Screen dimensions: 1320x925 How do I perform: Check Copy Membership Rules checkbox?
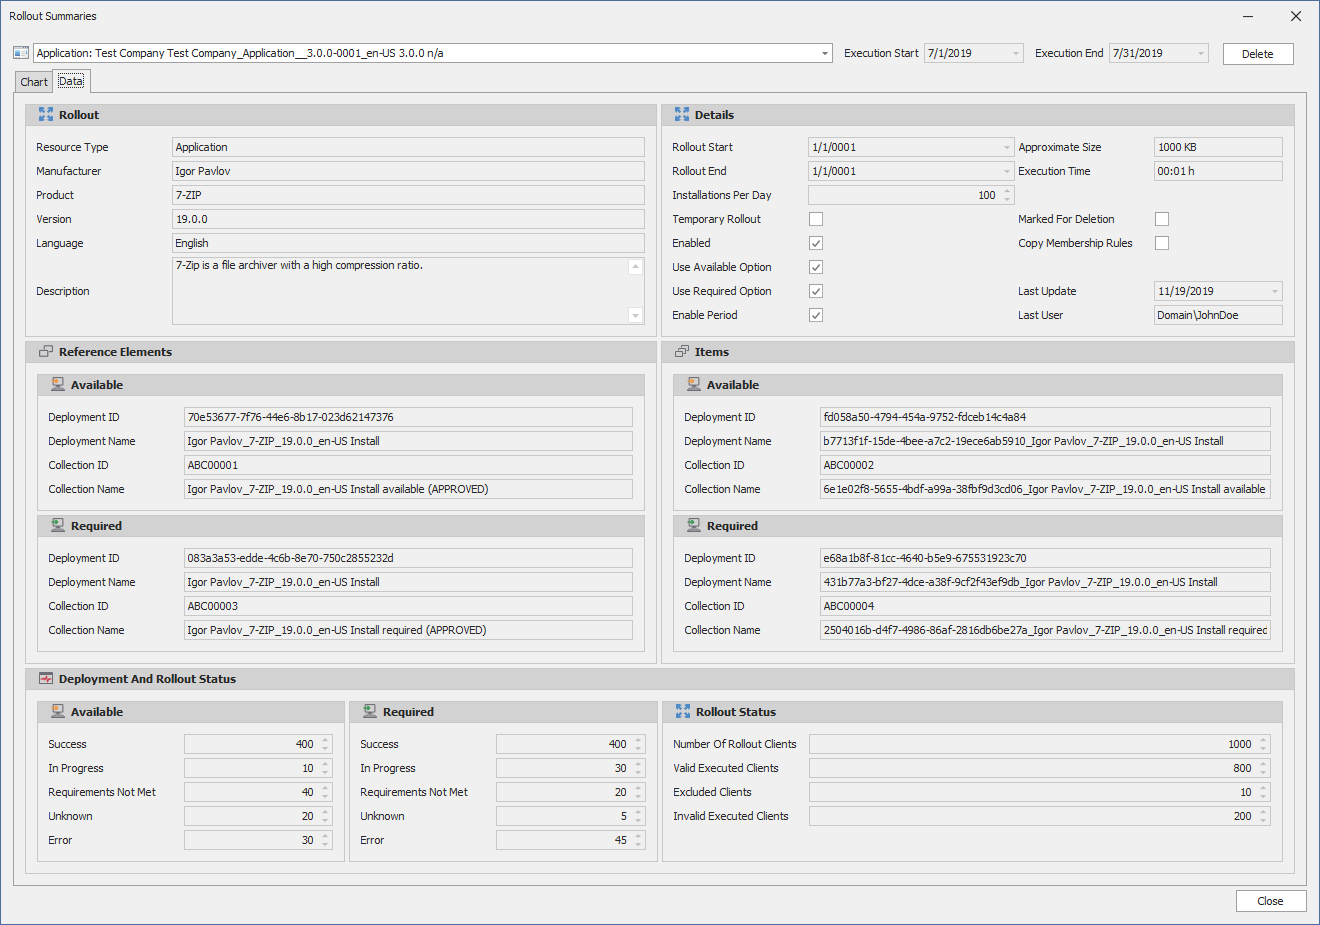(x=1162, y=243)
